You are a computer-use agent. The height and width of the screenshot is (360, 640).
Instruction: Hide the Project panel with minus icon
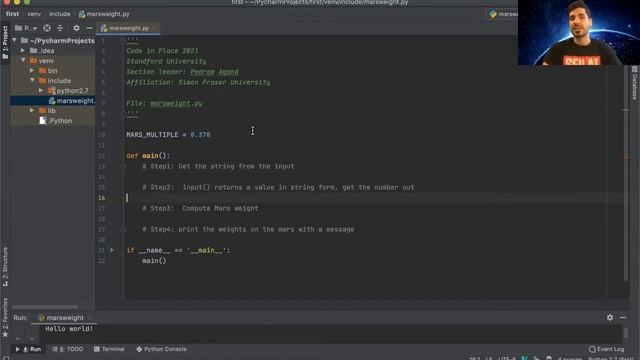pos(89,28)
